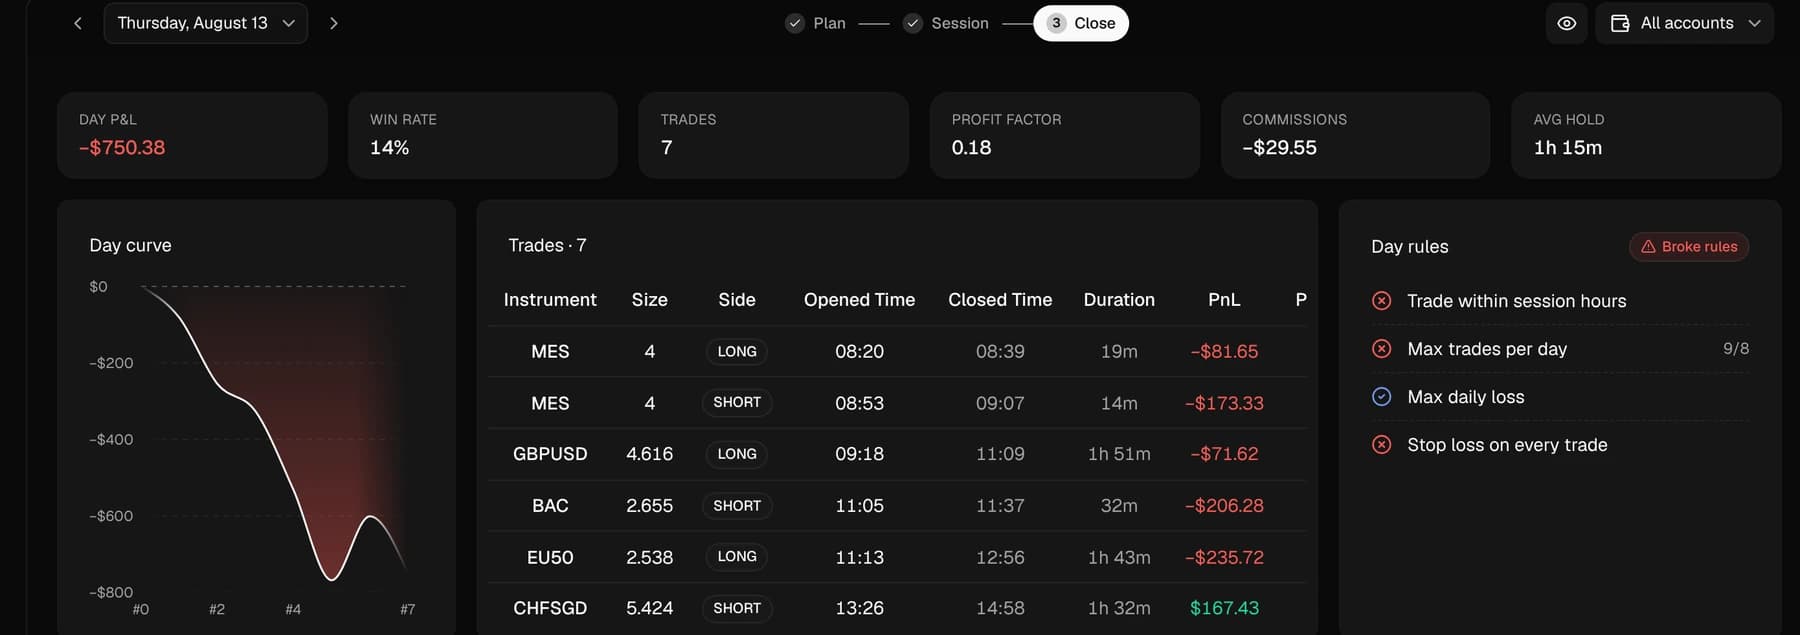Sort trades by PnL column header
The image size is (1800, 635).
[1224, 300]
